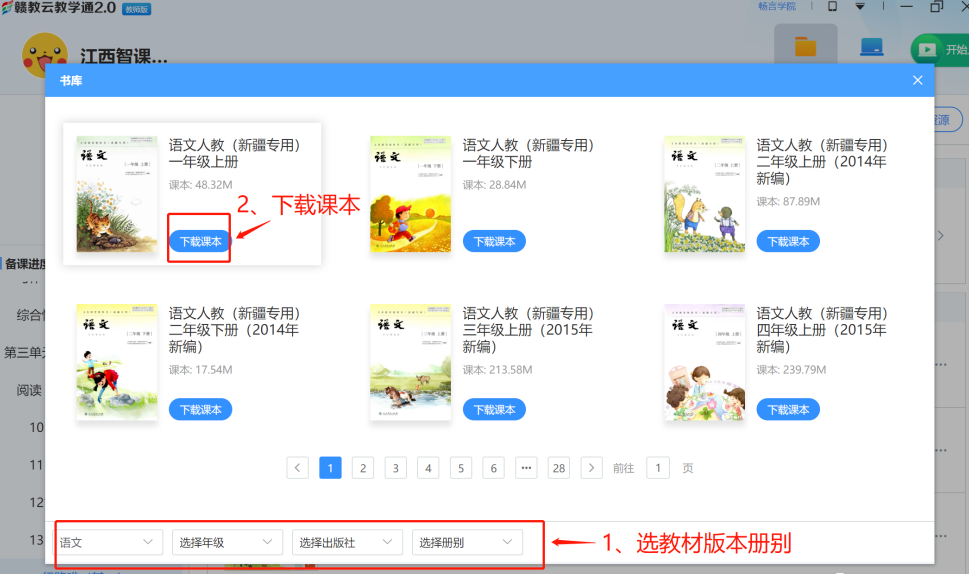The width and height of the screenshot is (969, 574).
Task: Click the 课本: 17.54M size text
Action: (200, 369)
